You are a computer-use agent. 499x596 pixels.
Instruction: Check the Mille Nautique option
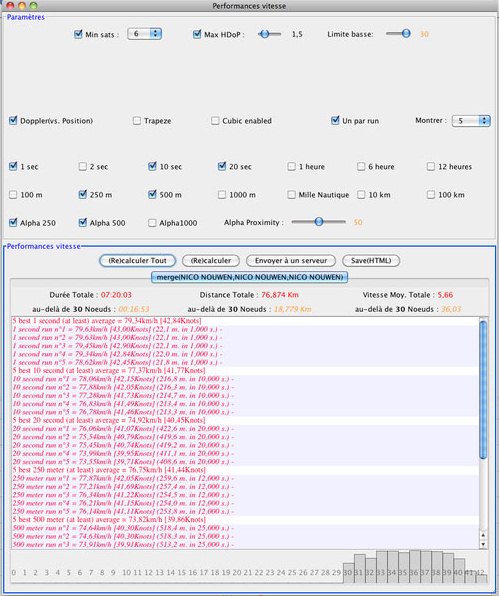click(x=291, y=195)
